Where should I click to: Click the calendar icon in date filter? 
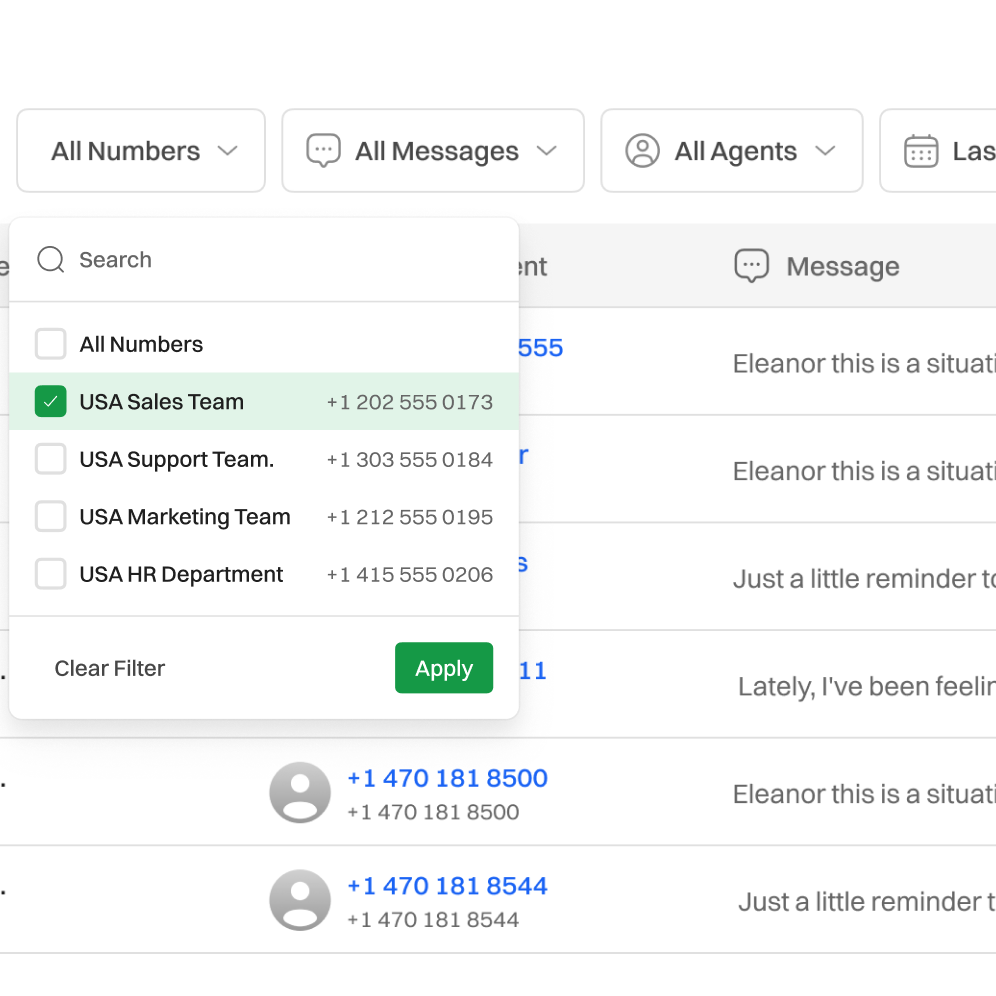[x=920, y=151]
